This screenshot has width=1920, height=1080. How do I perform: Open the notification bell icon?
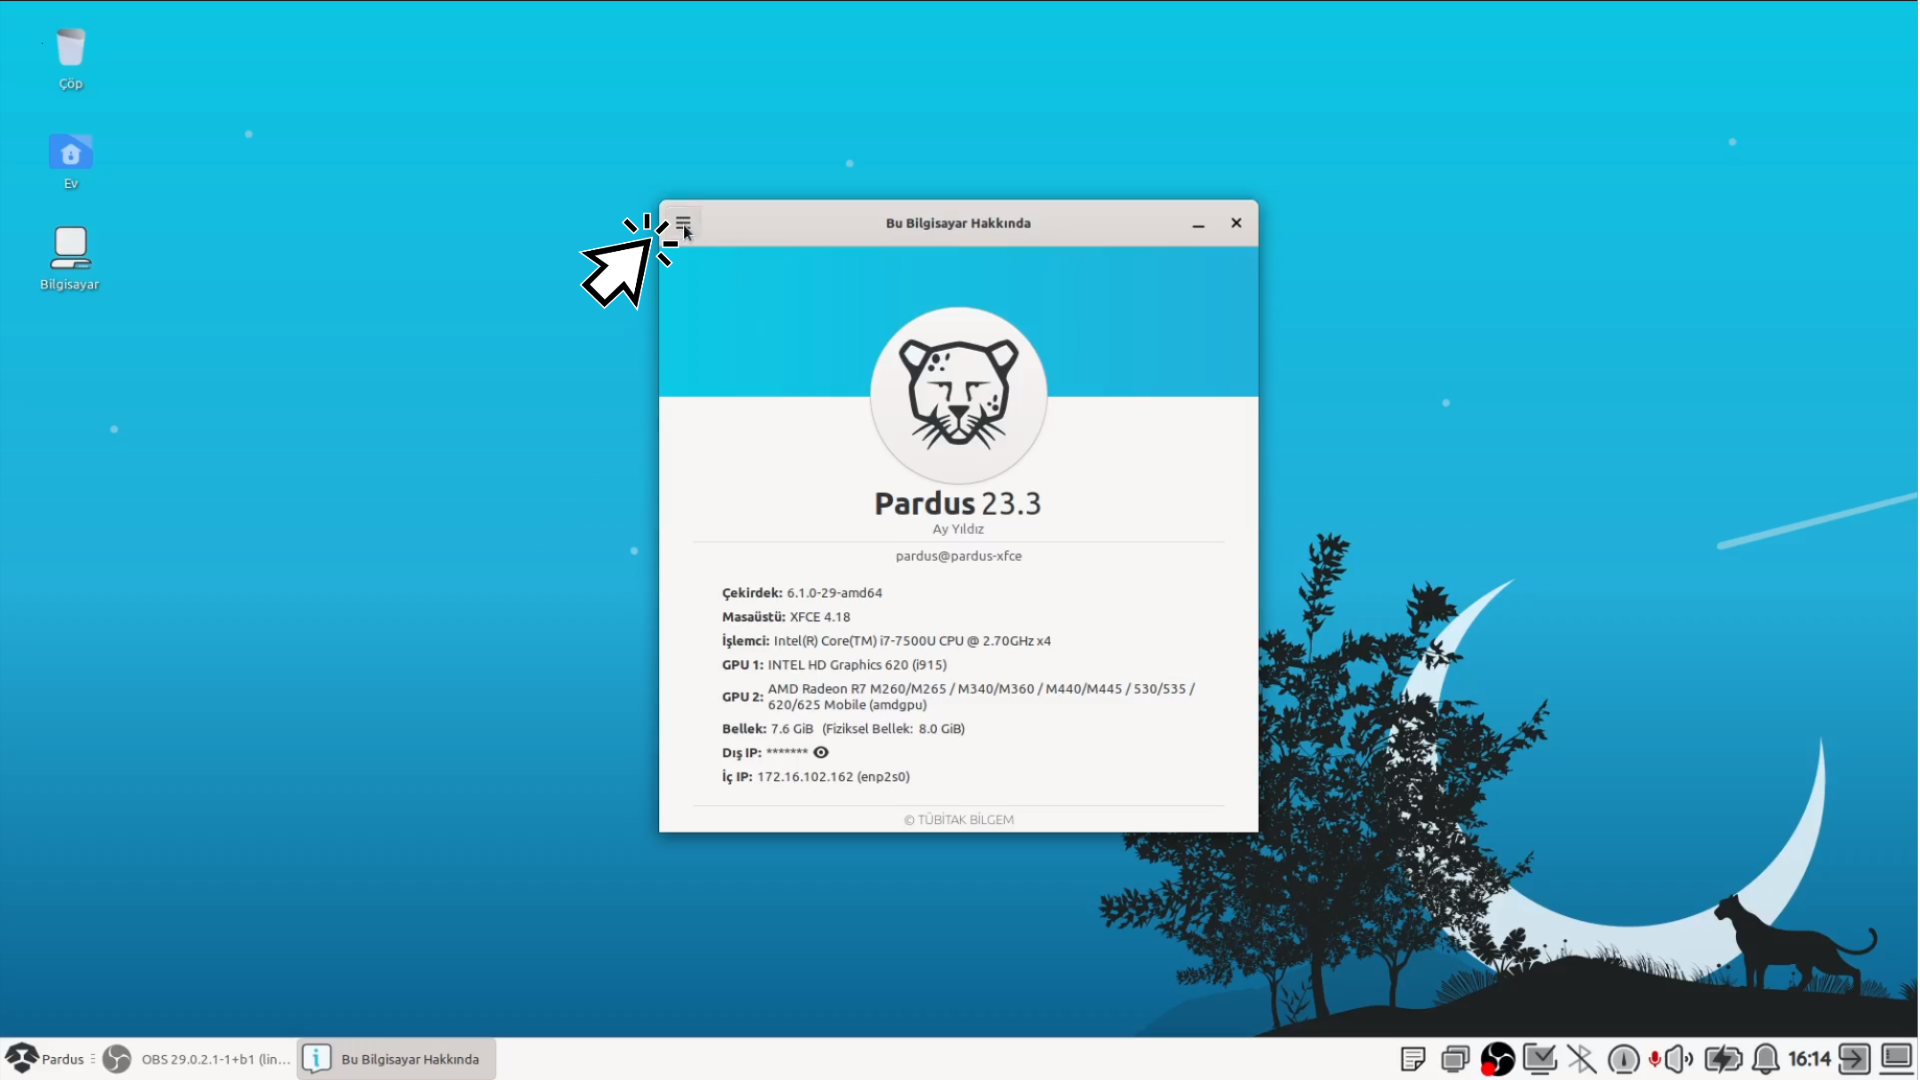pyautogui.click(x=1766, y=1059)
